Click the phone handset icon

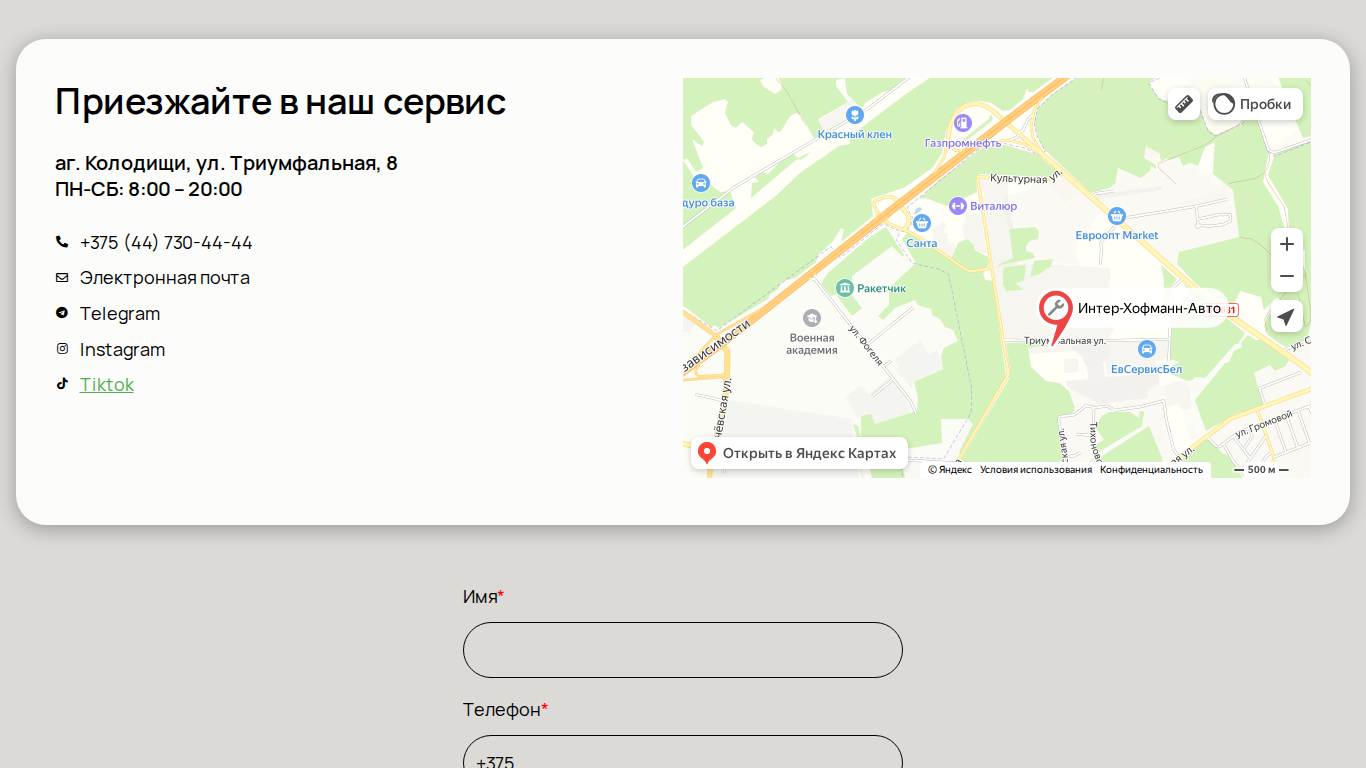click(x=62, y=242)
